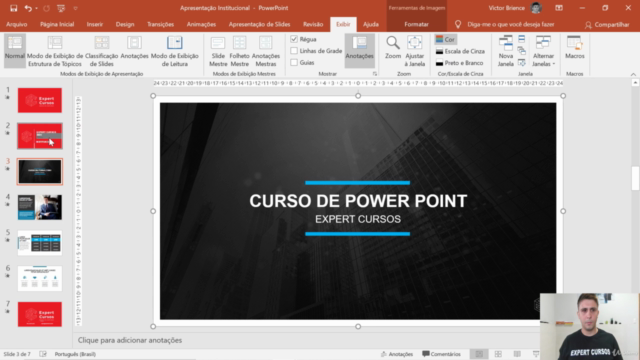Open the Formatar image tools tab
The image size is (640, 360).
coord(416,24)
